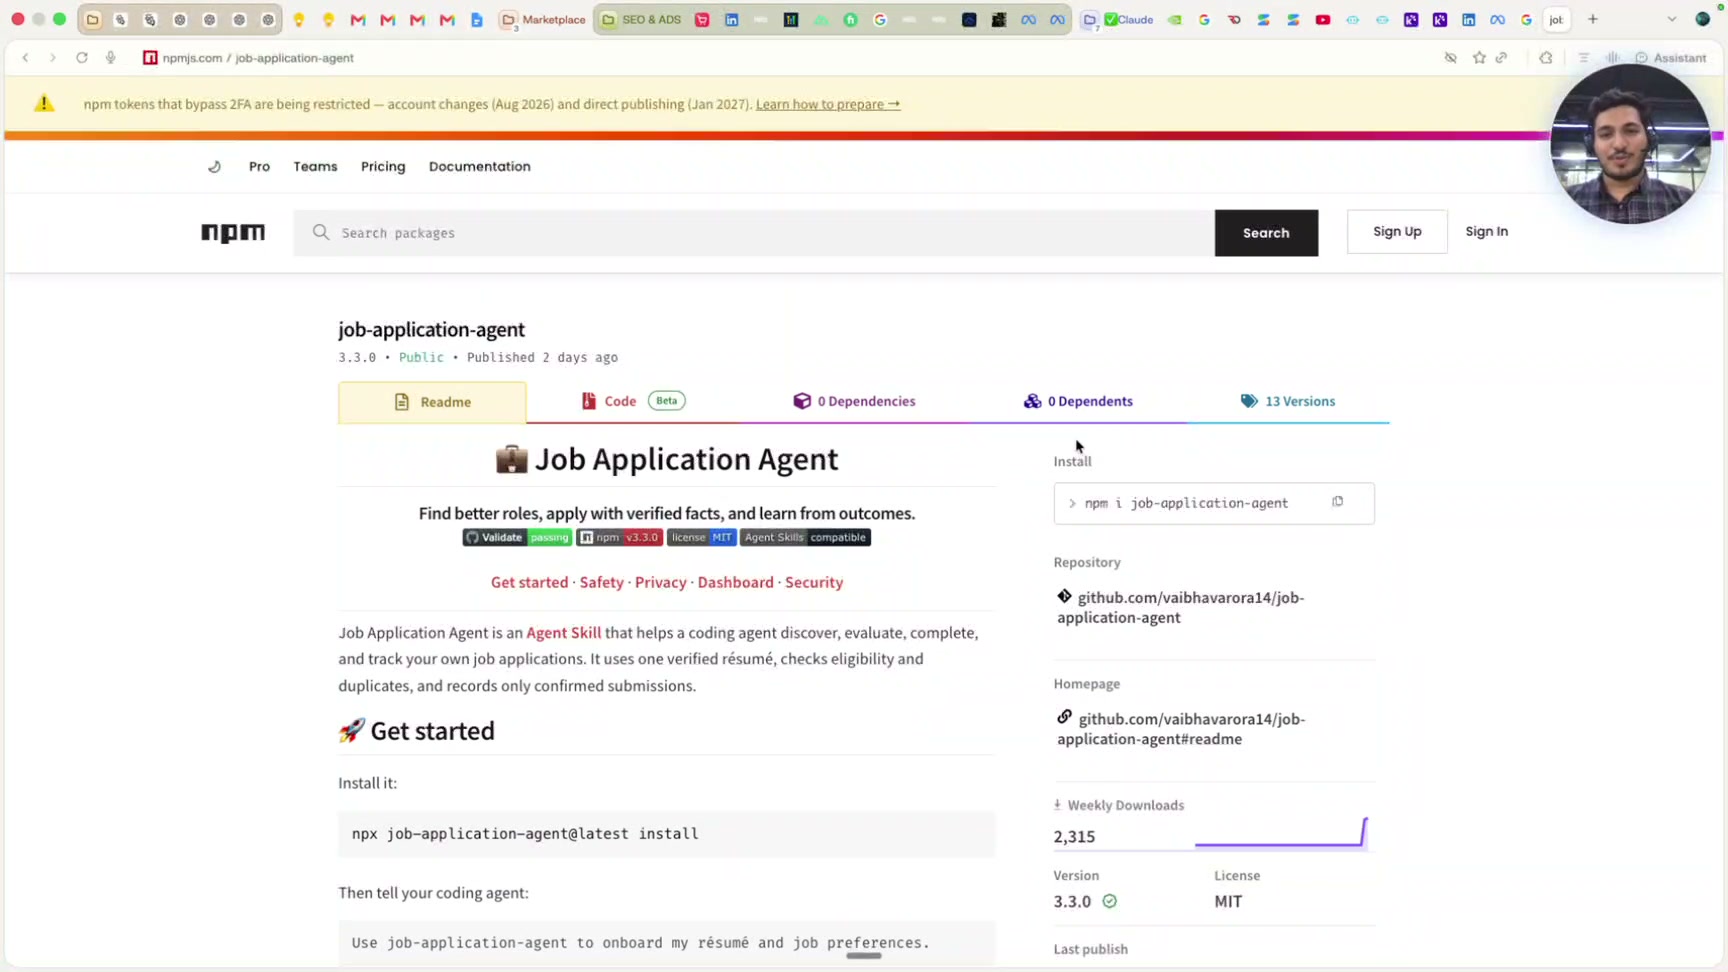Click the 'npm i job-application-agent' install text
This screenshot has height=972, width=1728.
(x=1186, y=503)
